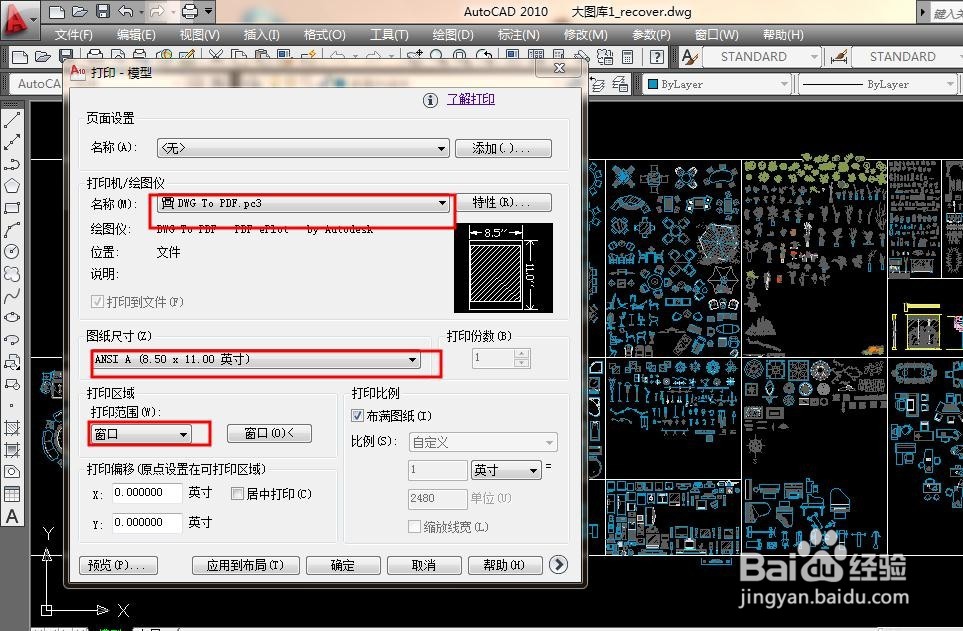Select the Construction Line tool

point(12,142)
